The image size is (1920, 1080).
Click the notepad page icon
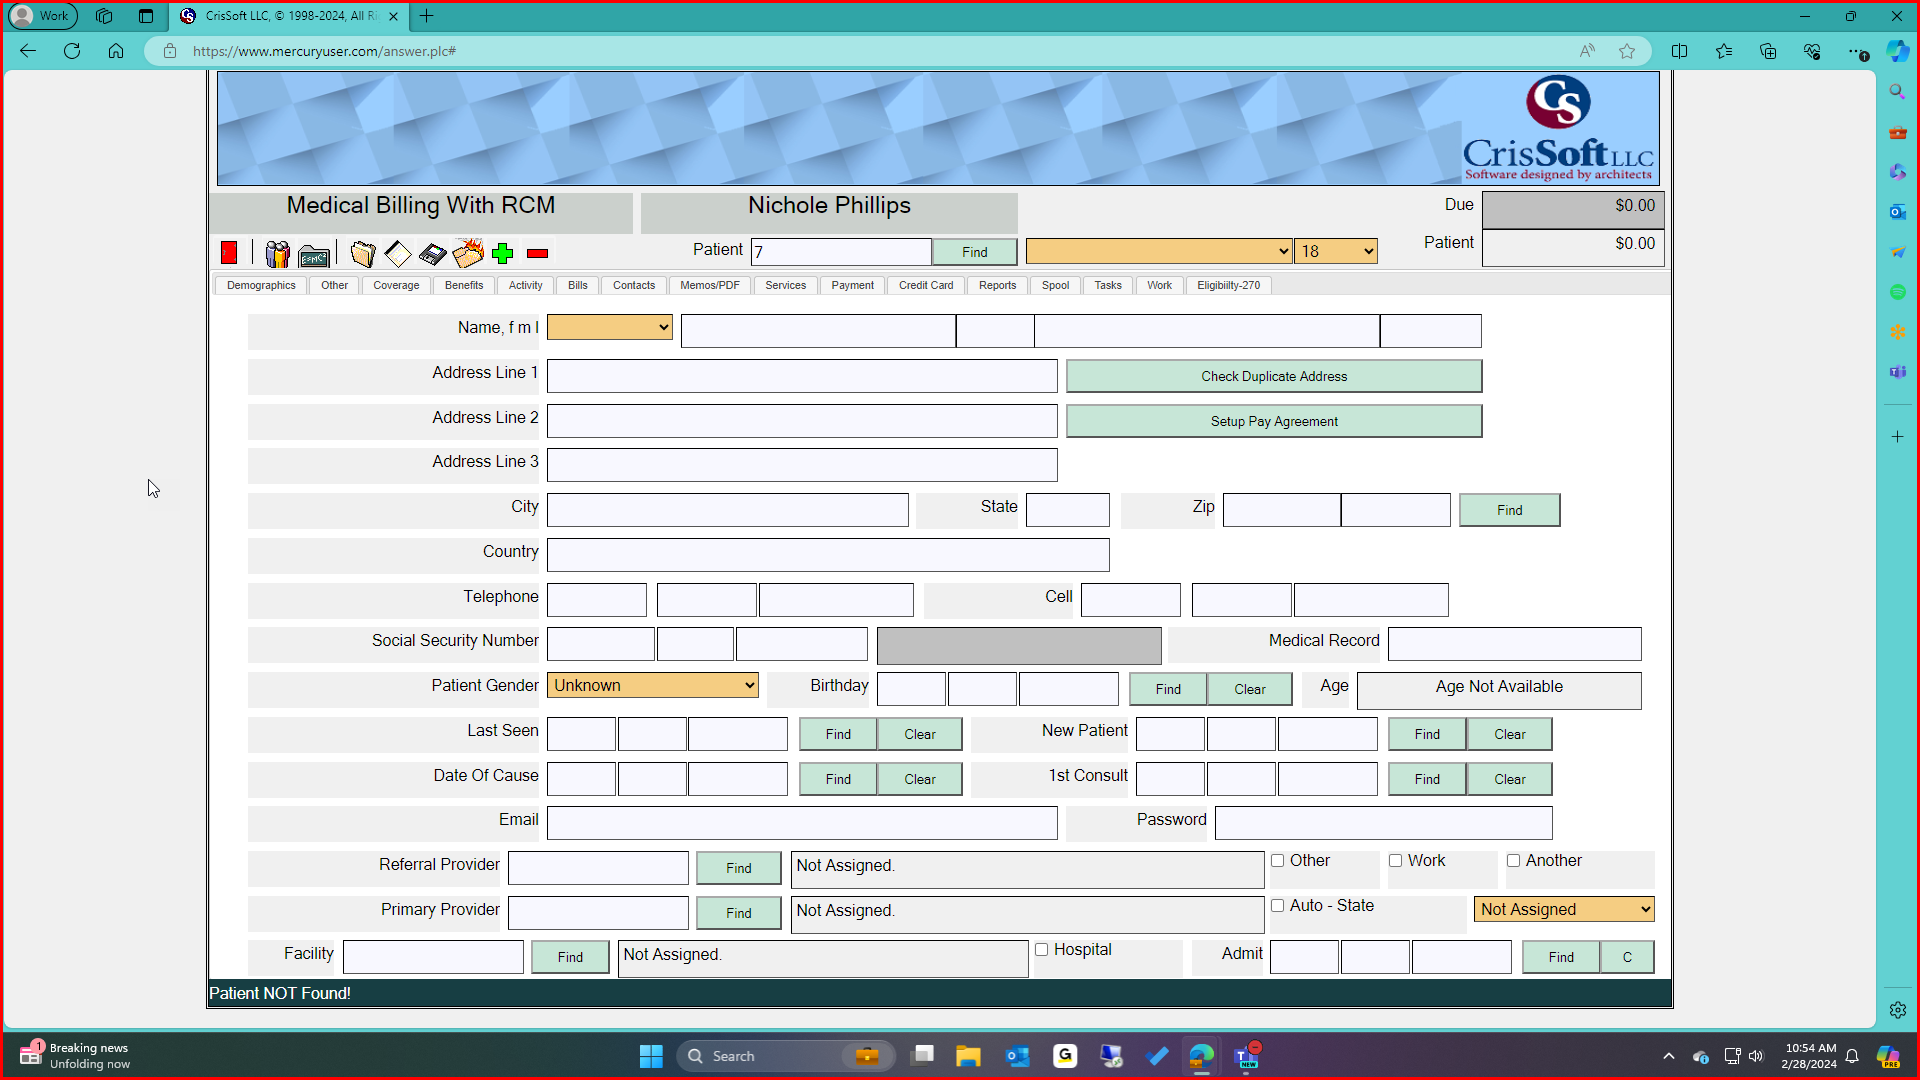(398, 254)
